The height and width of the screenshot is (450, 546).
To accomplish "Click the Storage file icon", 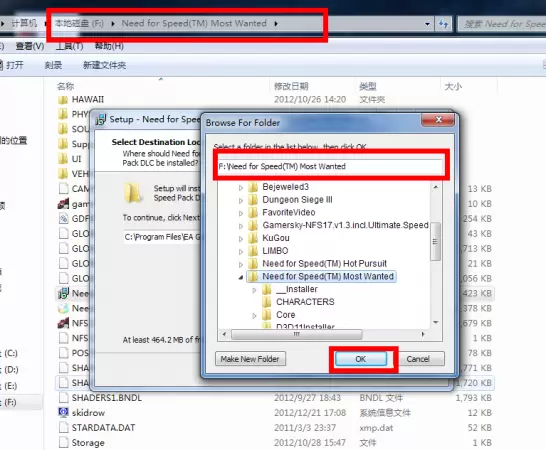I will tap(63, 442).
